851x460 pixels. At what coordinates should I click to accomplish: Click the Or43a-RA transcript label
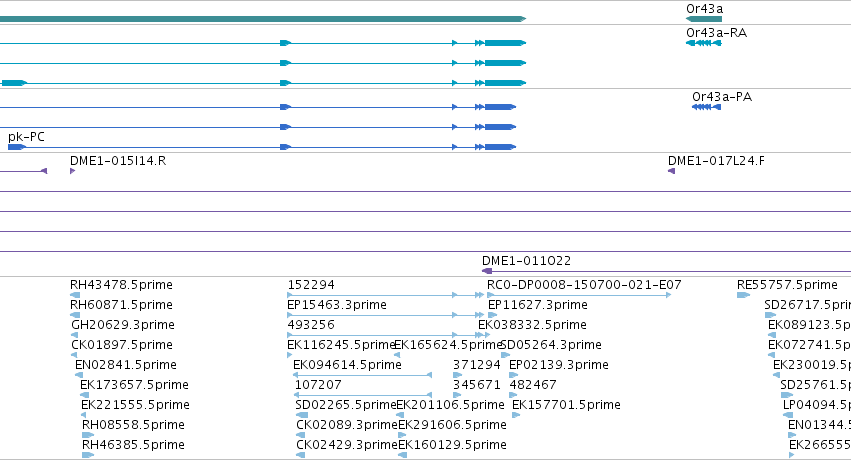click(x=716, y=33)
